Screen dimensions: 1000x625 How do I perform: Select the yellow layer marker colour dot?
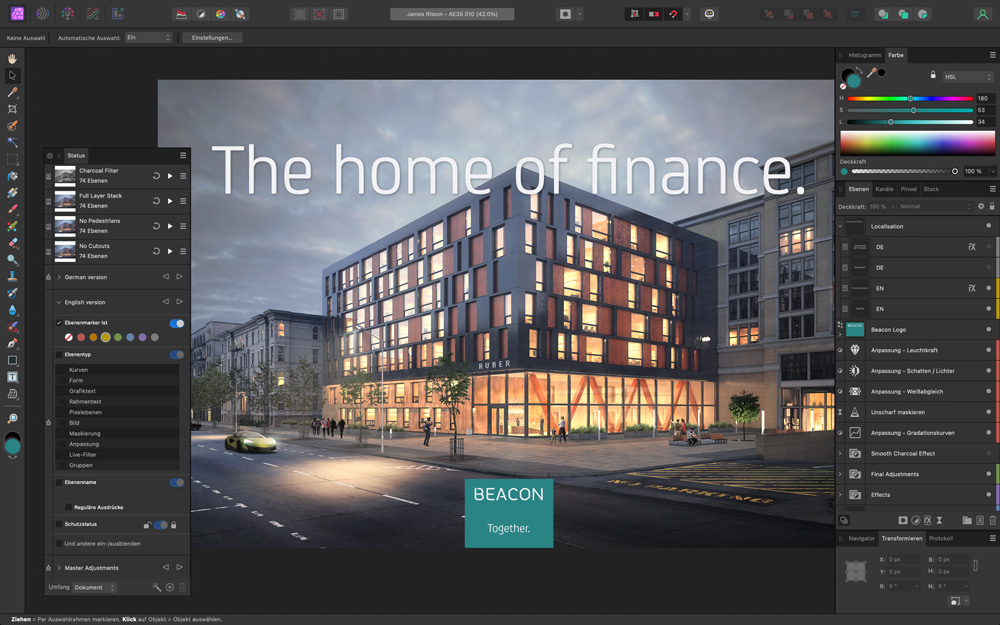tap(105, 337)
